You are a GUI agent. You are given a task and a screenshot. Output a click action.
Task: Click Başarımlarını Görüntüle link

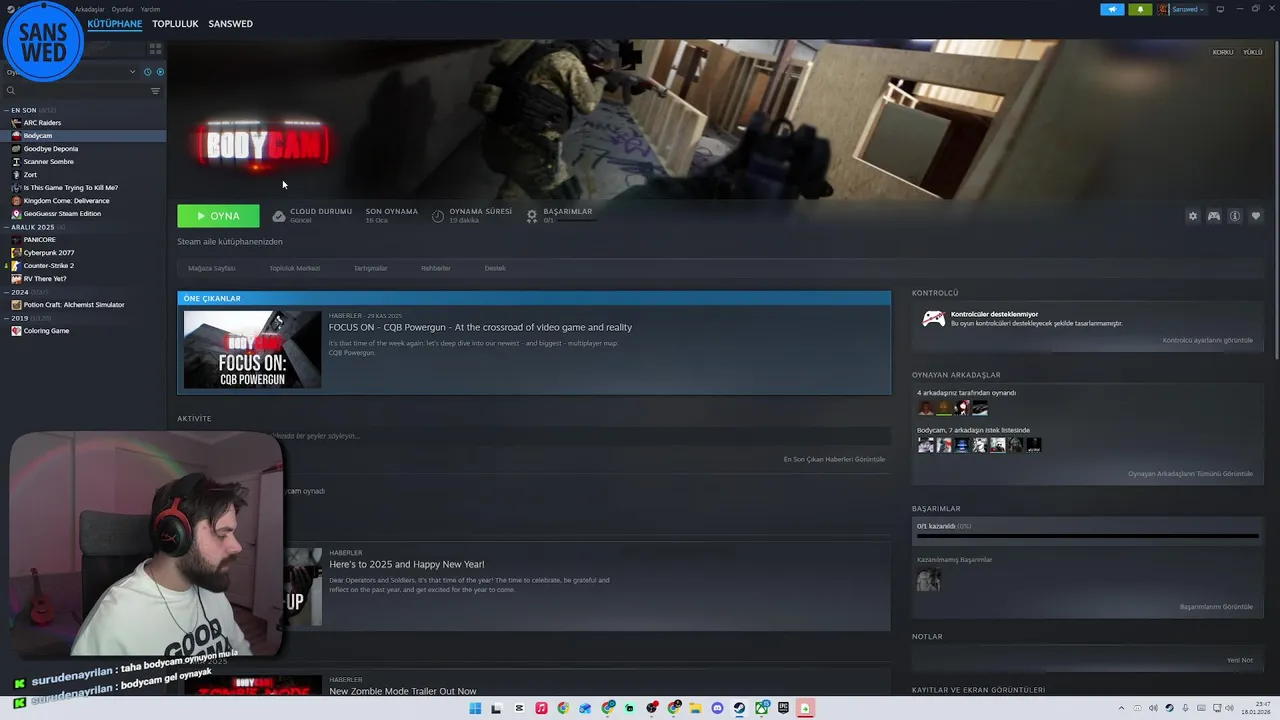(1216, 607)
